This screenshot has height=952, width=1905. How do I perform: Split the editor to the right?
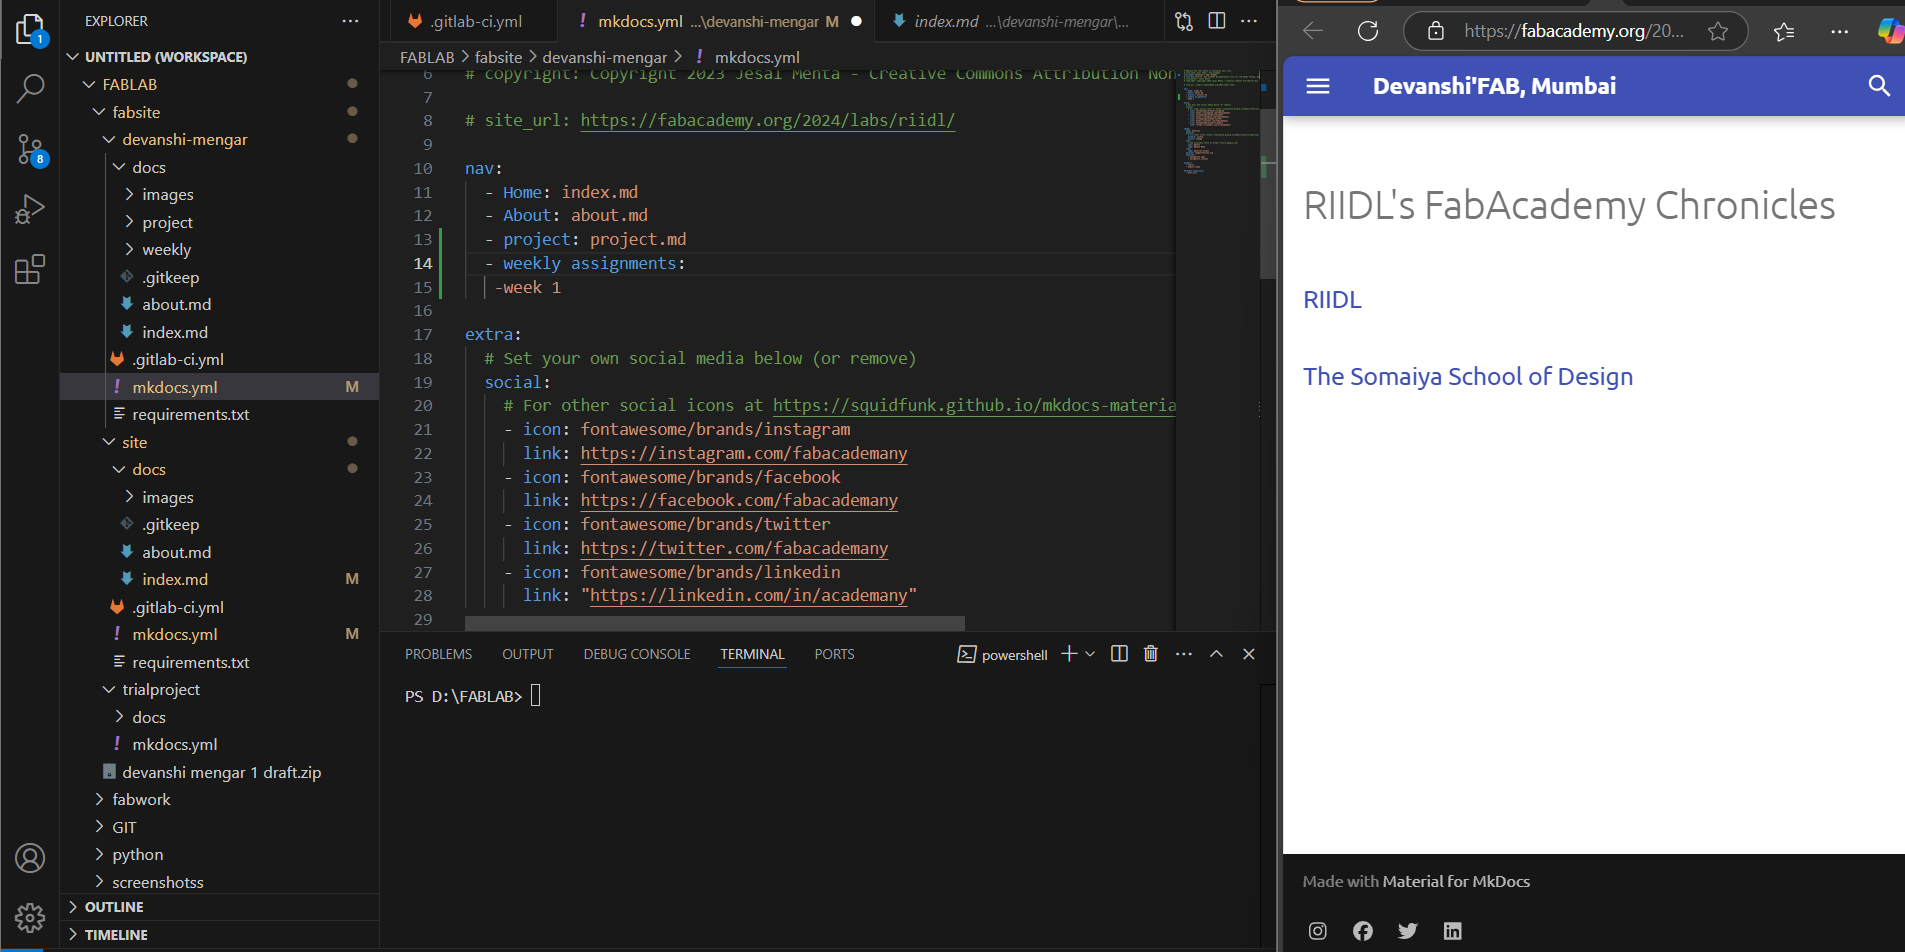(1217, 21)
